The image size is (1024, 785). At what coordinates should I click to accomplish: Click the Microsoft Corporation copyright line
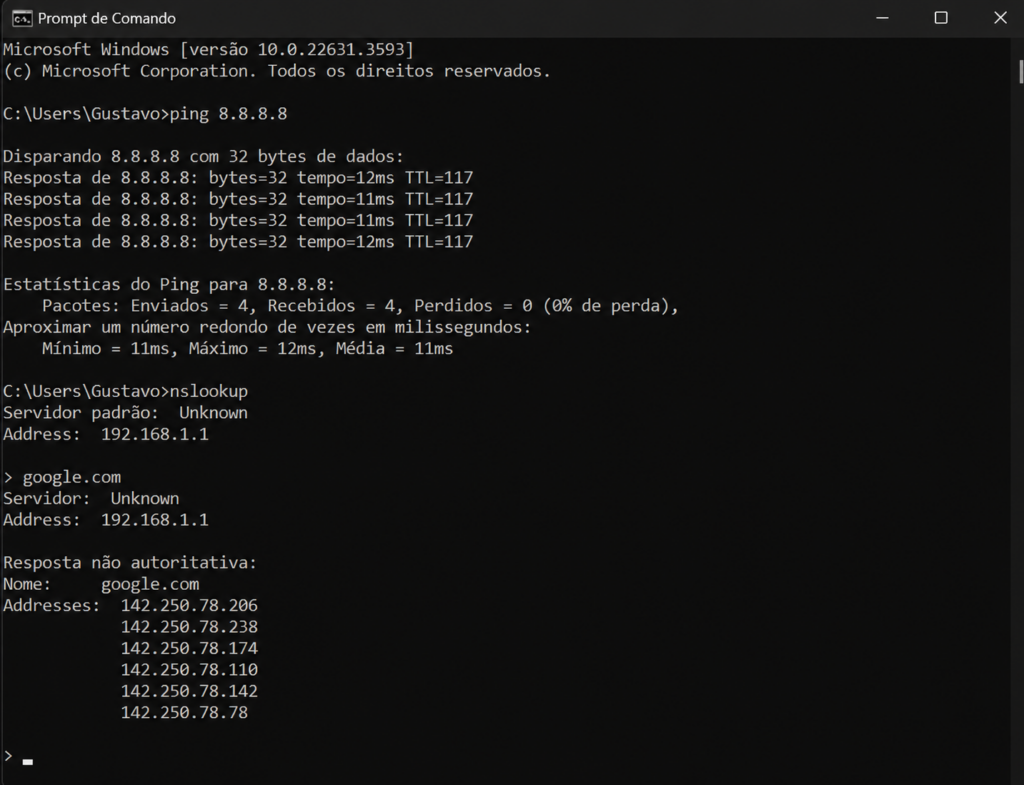pos(277,71)
